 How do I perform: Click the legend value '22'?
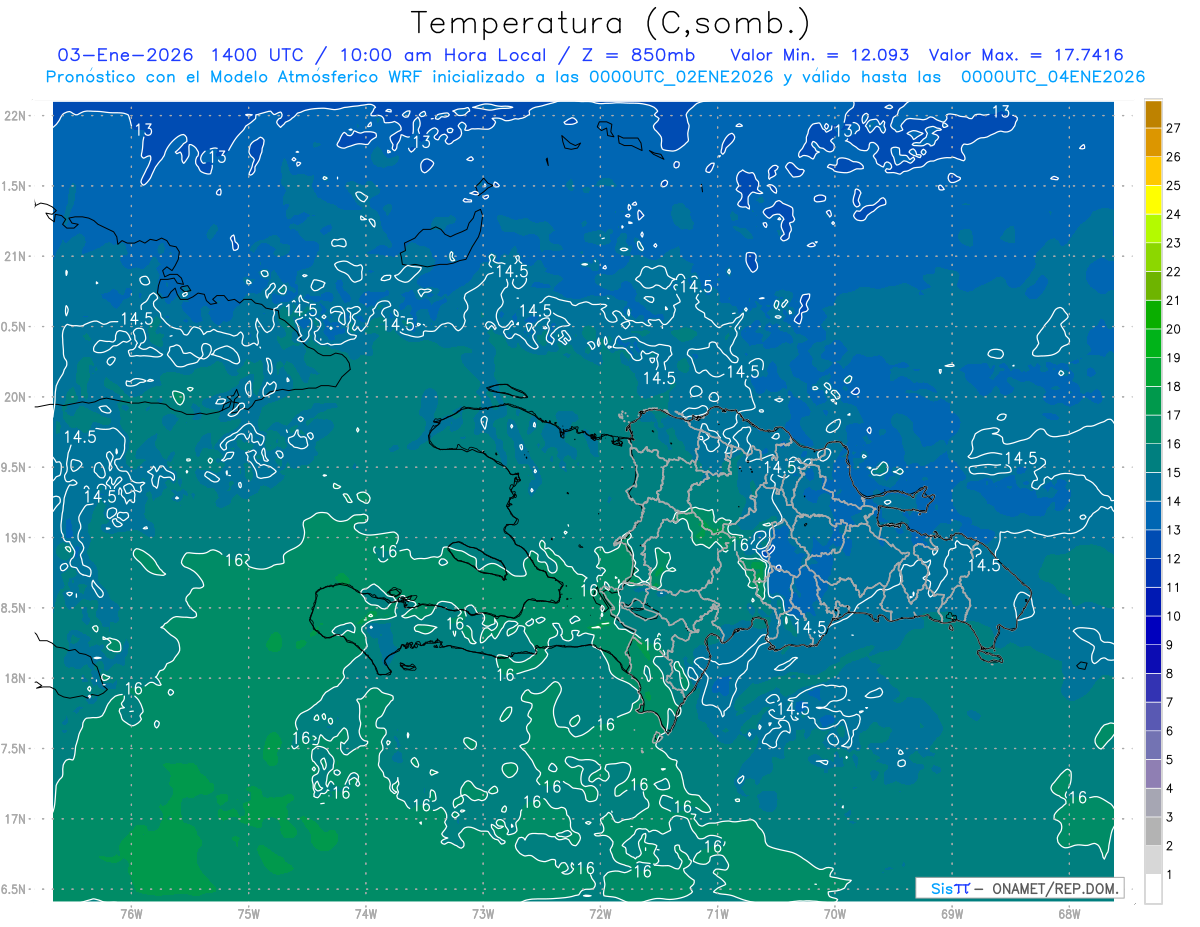[x=1173, y=272]
